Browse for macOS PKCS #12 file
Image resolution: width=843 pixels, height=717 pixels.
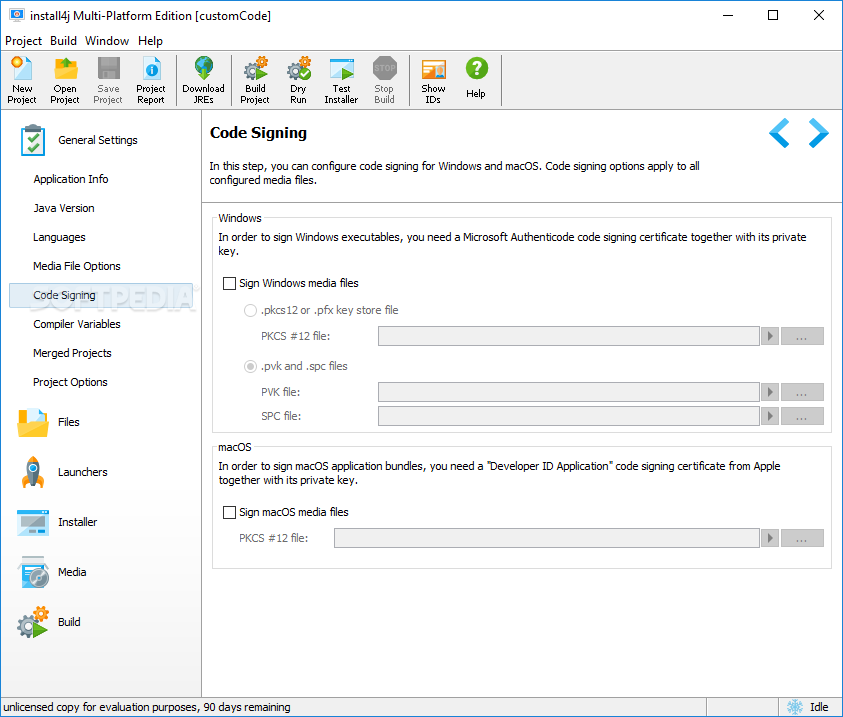(802, 538)
